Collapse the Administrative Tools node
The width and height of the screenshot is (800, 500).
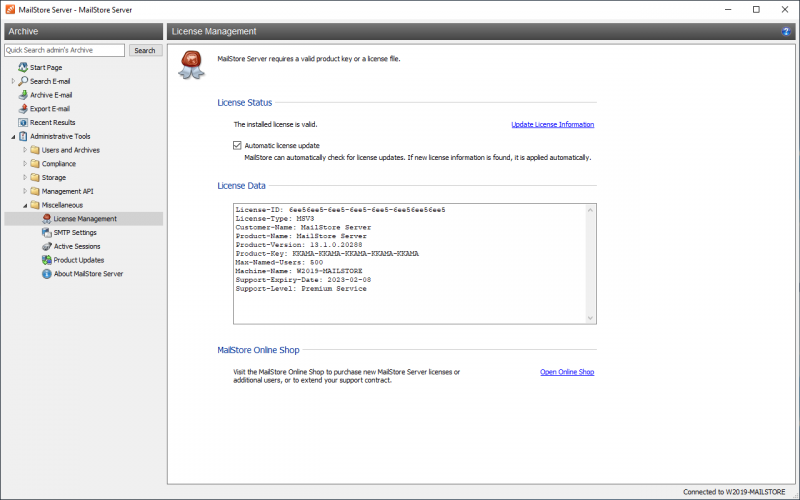[13, 136]
